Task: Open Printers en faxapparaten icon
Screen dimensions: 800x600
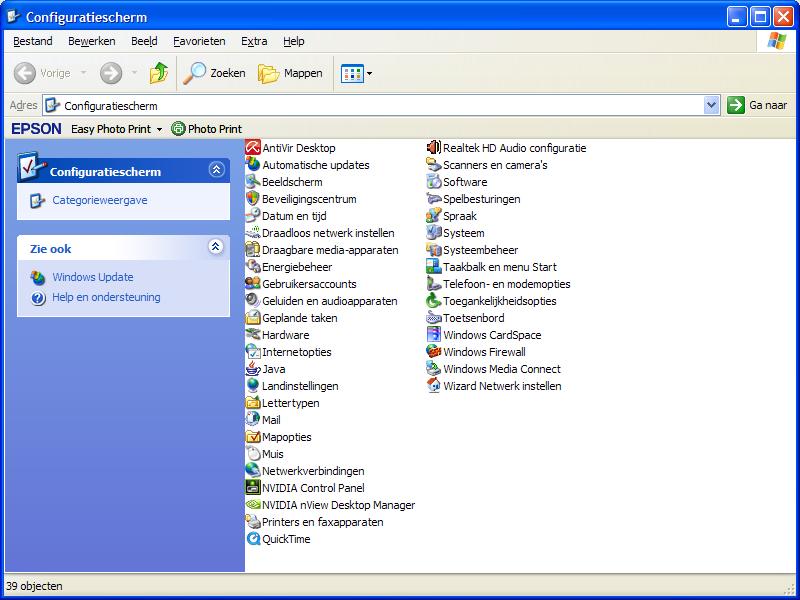Action: coord(253,522)
